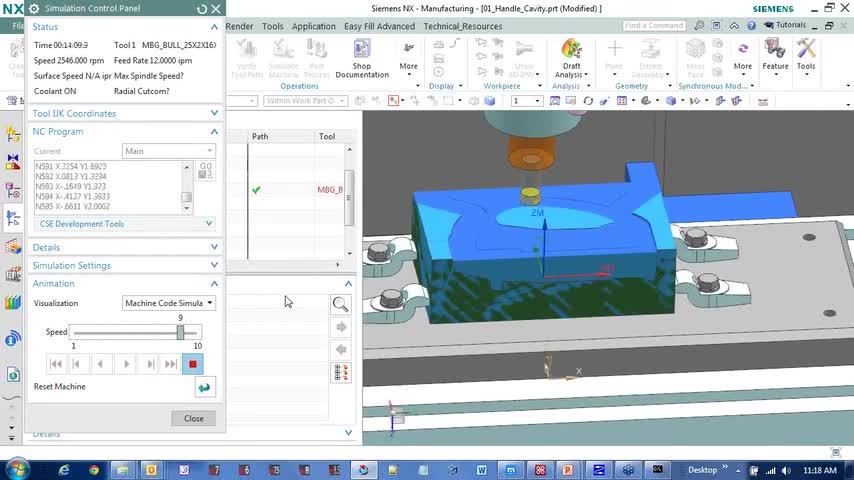Open Synchronous Modeling More dropdown
Viewport: 854px width, 480px height.
[742, 57]
